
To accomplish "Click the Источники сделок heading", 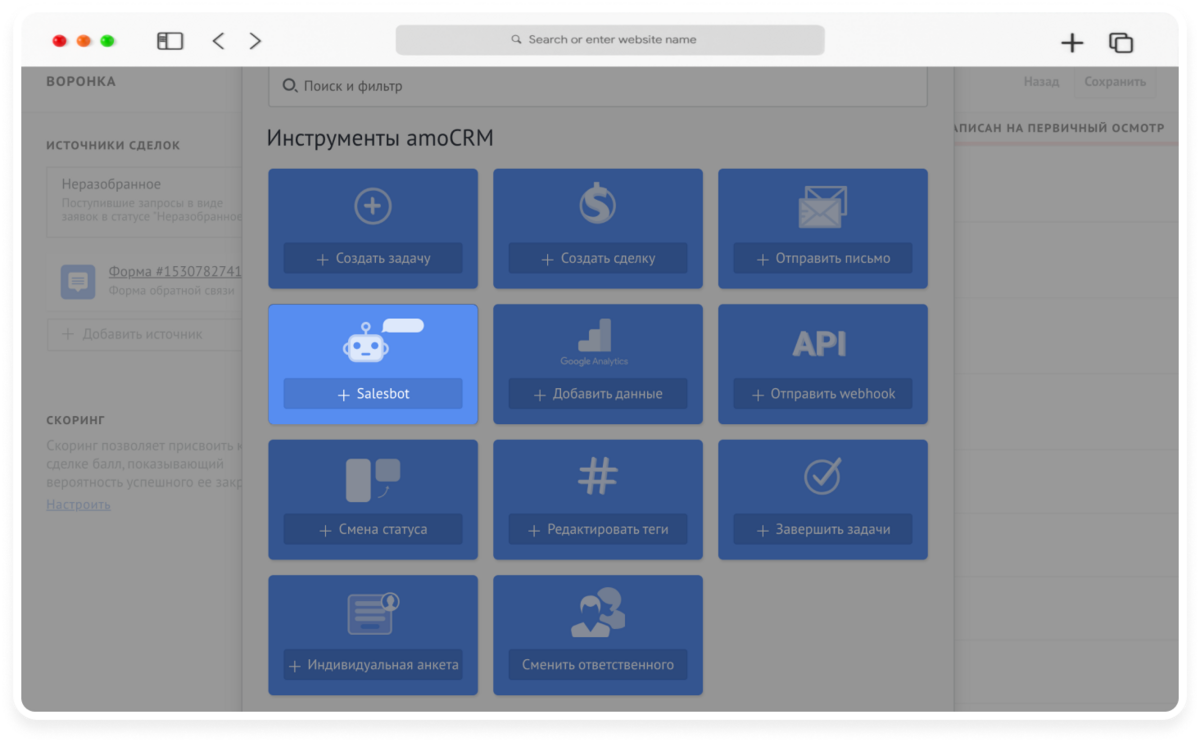I will (113, 145).
